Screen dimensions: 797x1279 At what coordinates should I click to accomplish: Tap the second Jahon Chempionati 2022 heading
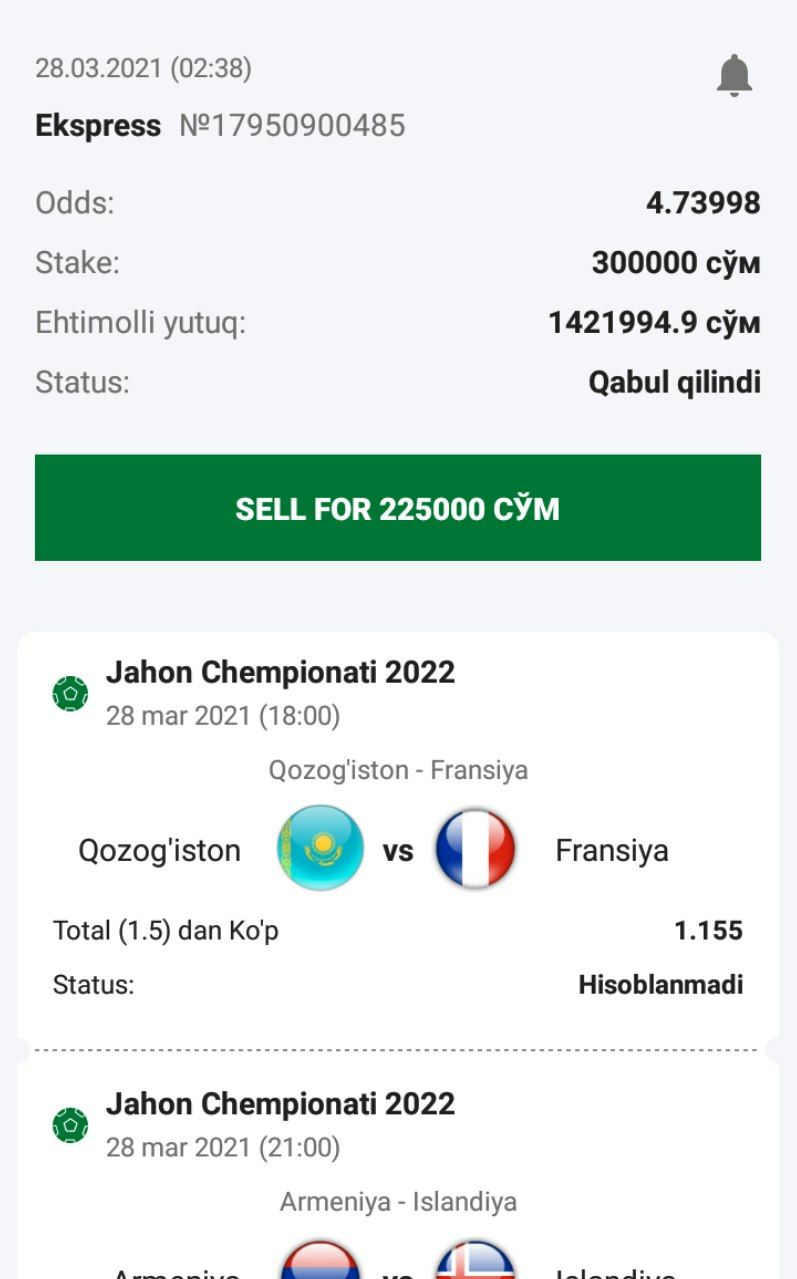280,1104
